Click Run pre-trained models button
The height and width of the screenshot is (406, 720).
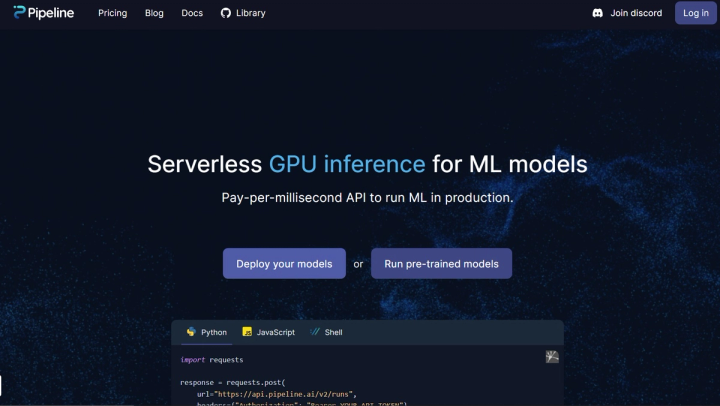tap(441, 264)
